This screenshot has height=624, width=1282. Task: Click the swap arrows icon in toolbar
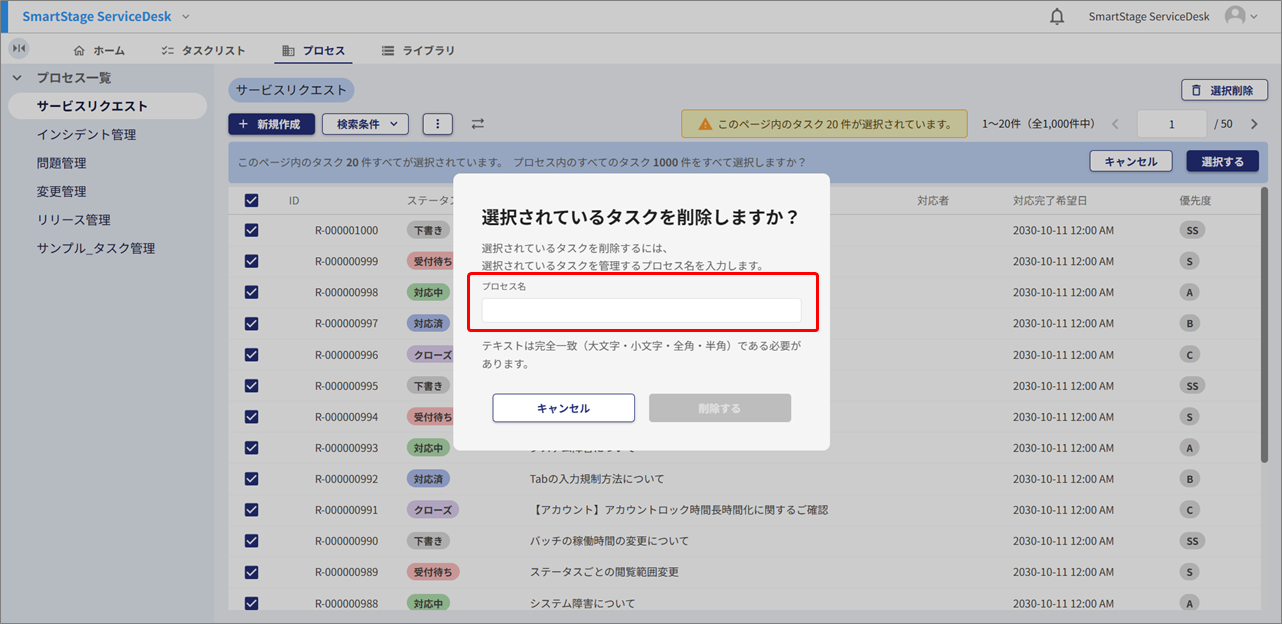tap(478, 124)
